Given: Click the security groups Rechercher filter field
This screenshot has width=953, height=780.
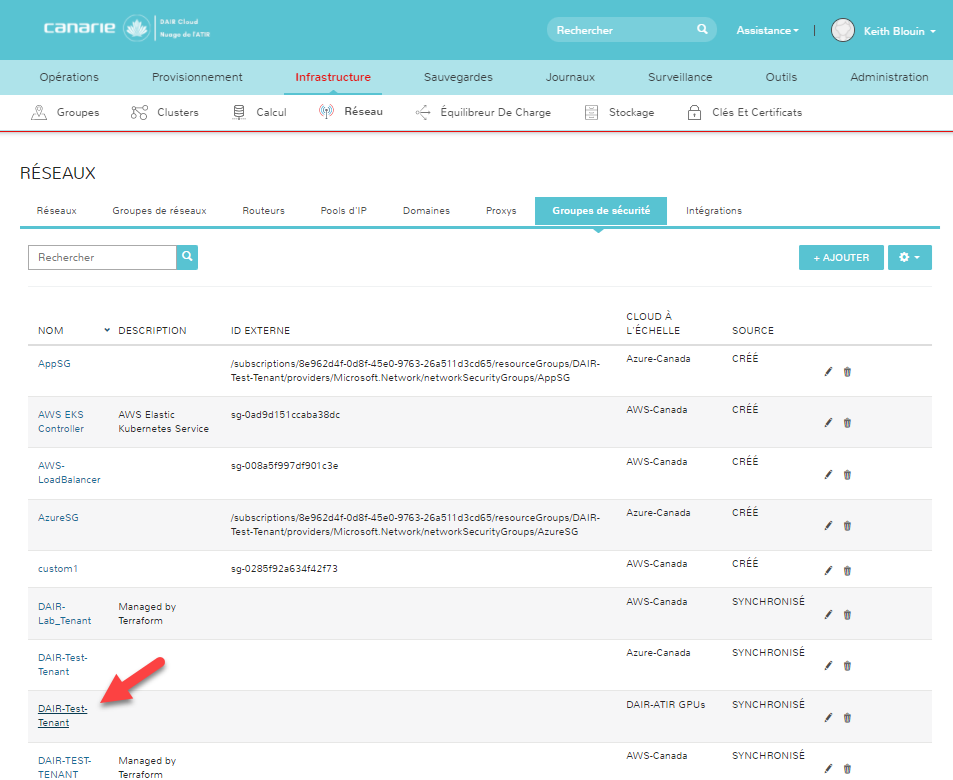Looking at the screenshot, I should pos(102,258).
